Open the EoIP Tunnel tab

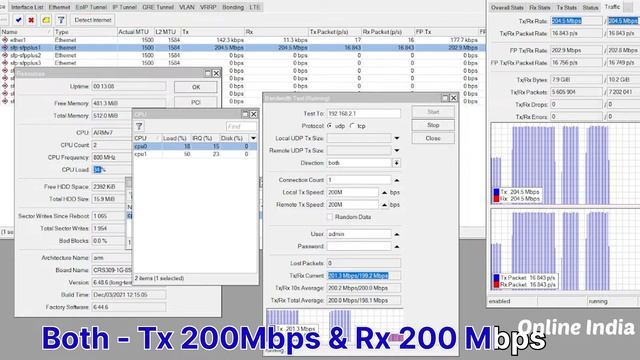[x=91, y=7]
